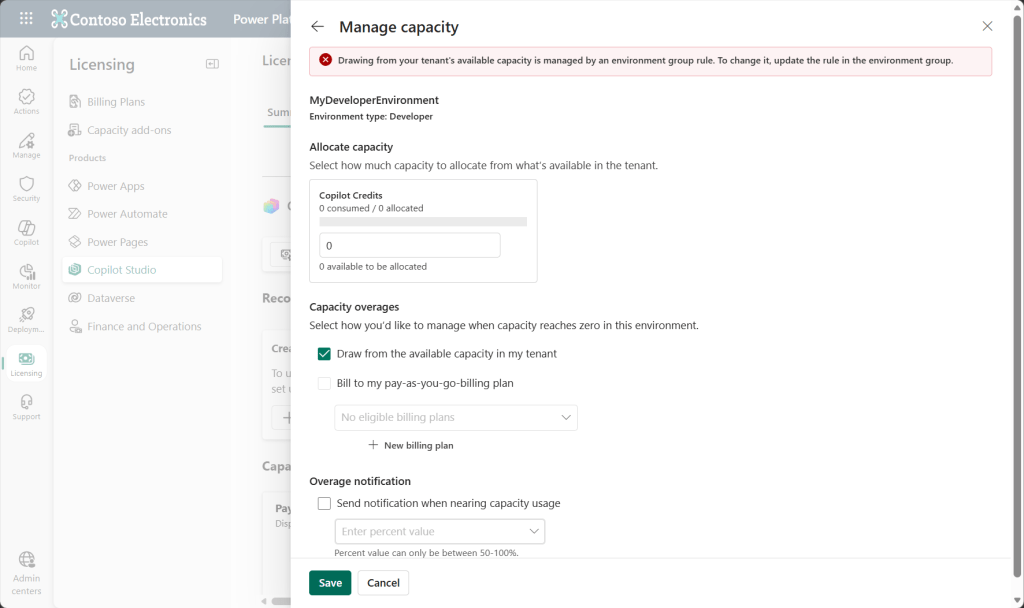The image size is (1024, 608).
Task: Select Finance and Operations product
Action: point(142,327)
